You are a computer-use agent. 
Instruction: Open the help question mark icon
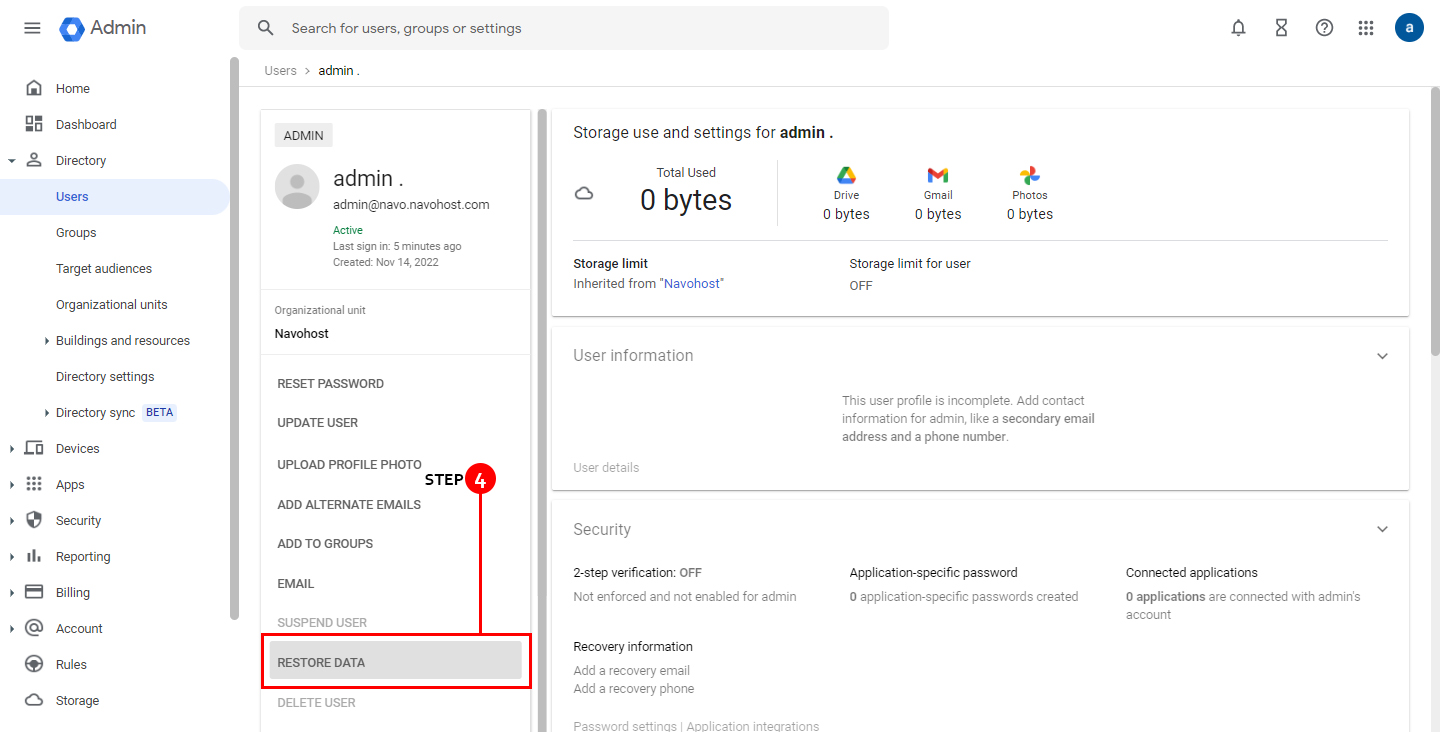pos(1324,28)
